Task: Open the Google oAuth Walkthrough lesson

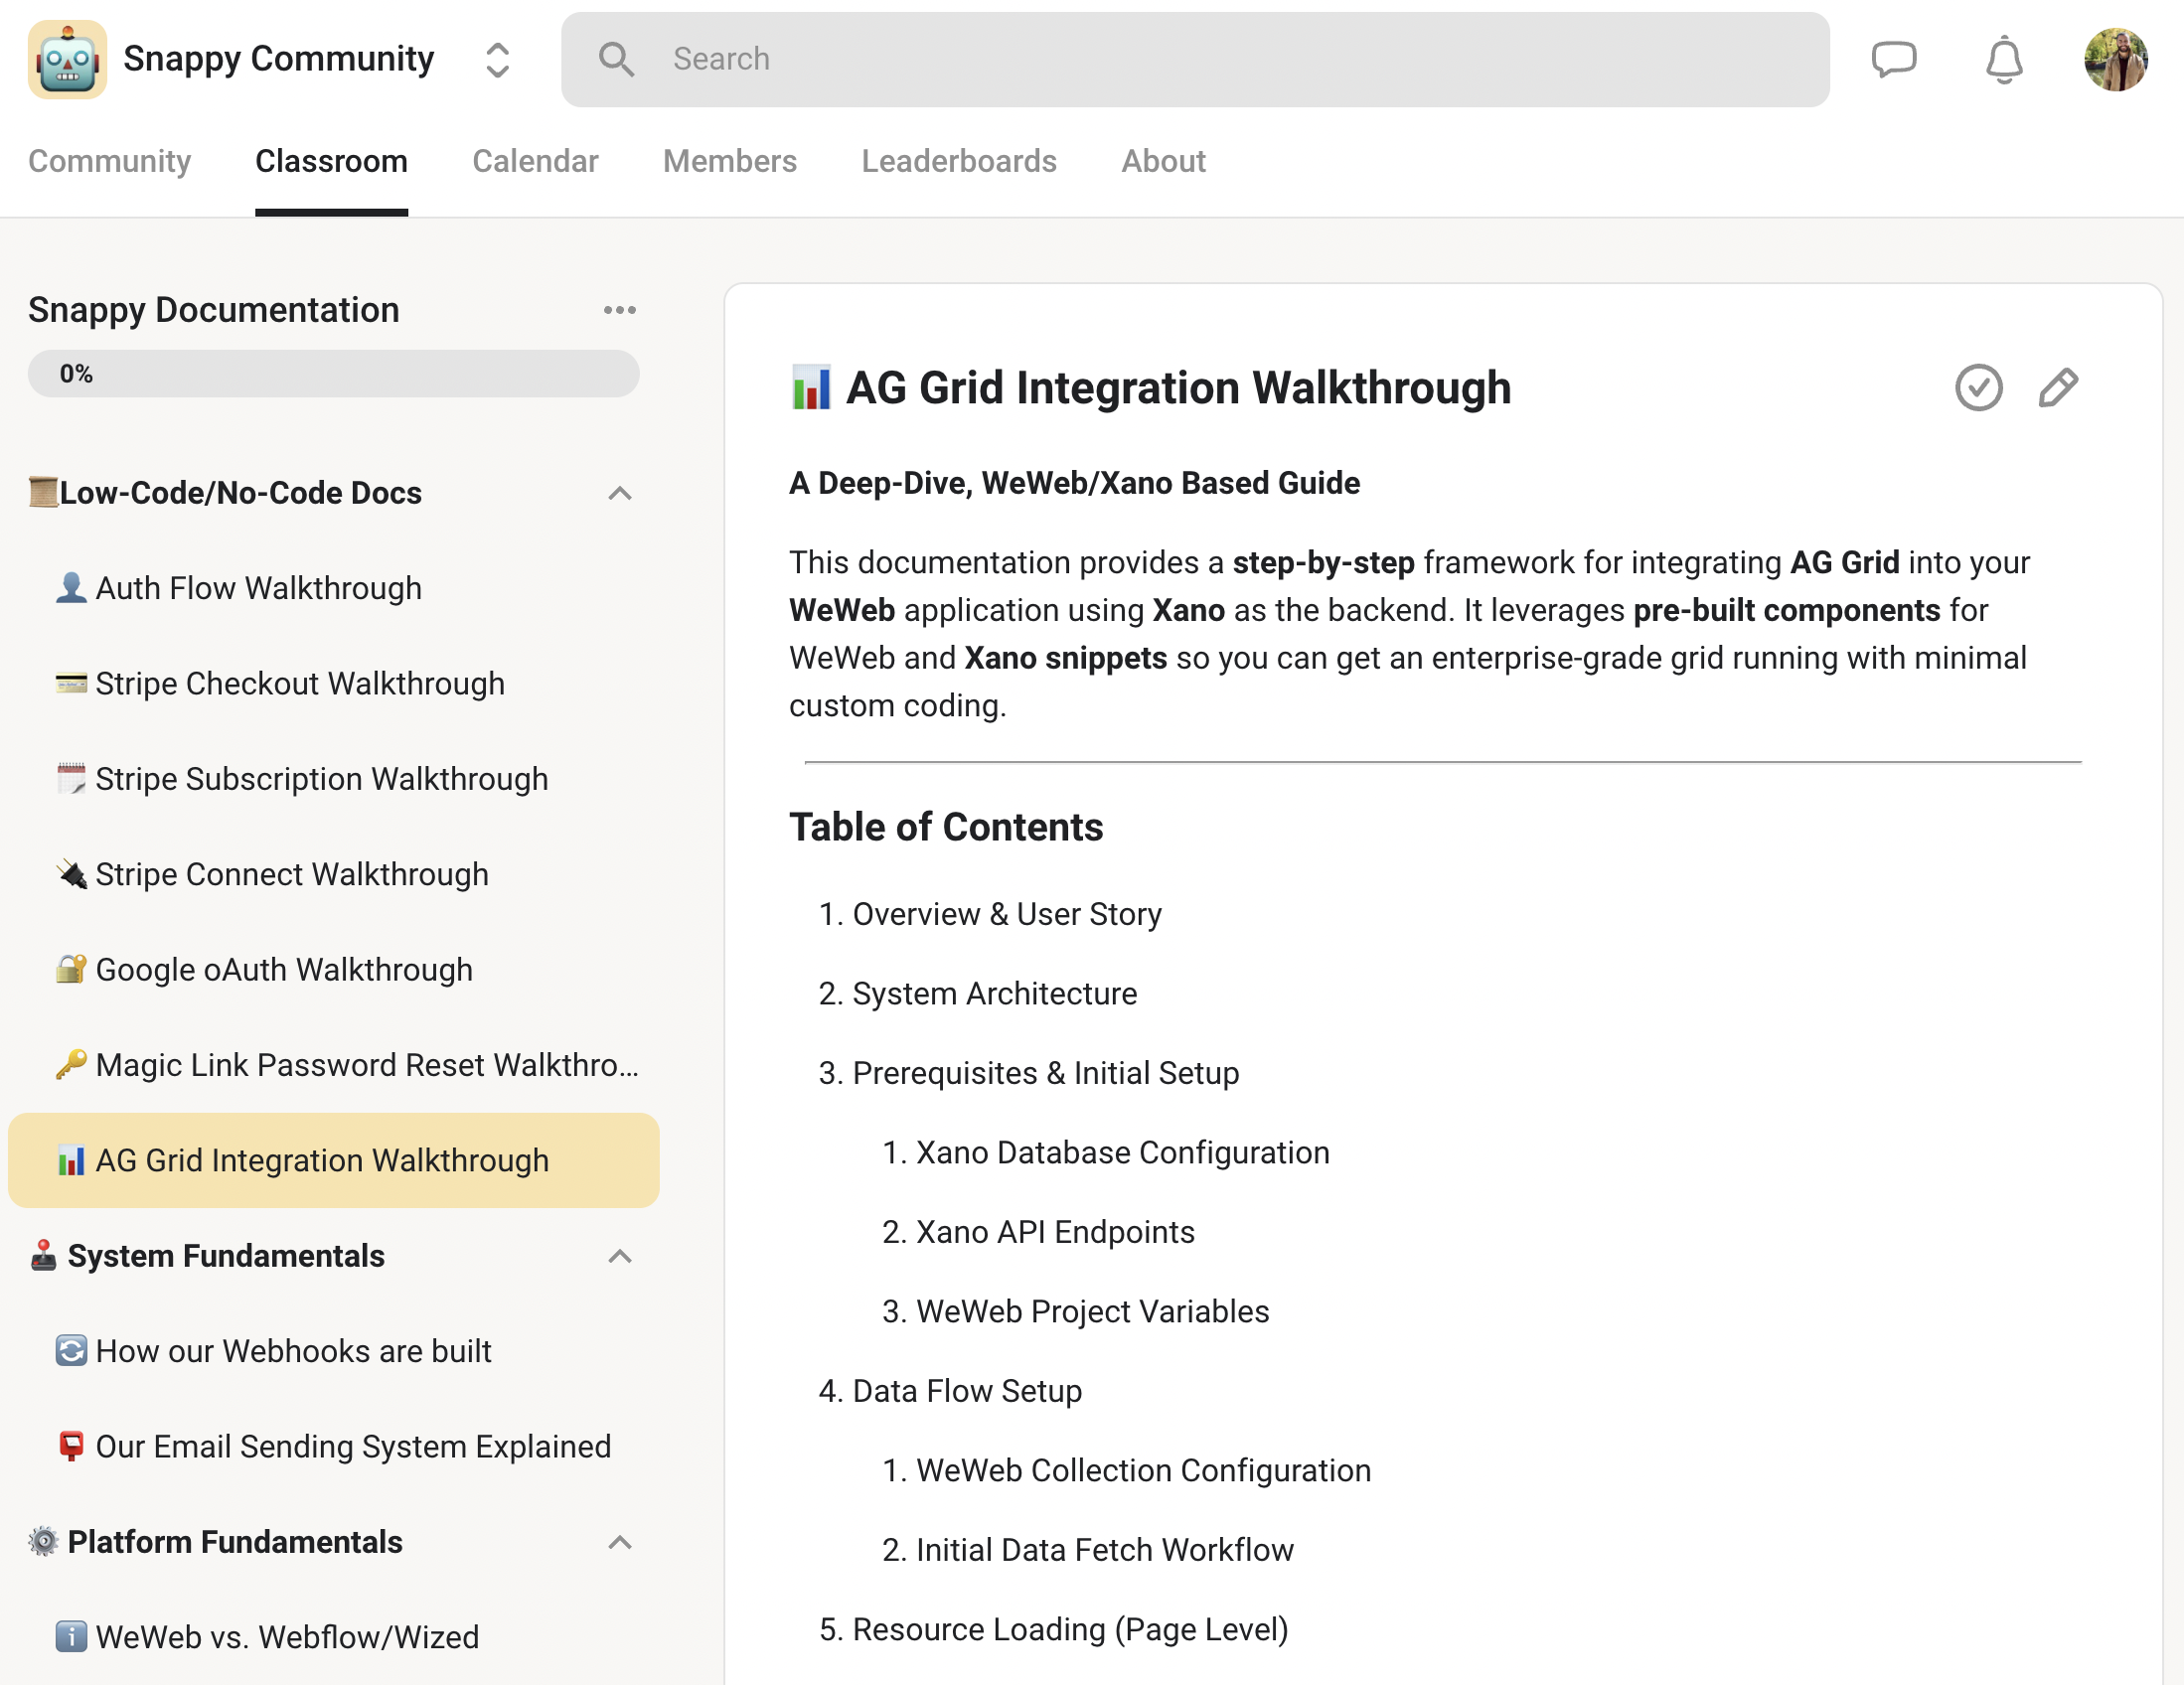Action: tap(283, 970)
